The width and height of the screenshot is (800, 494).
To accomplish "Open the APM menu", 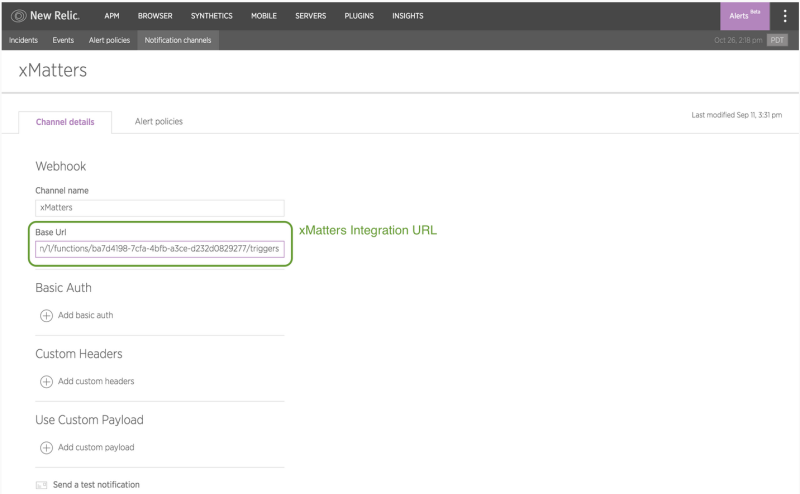I will (112, 15).
